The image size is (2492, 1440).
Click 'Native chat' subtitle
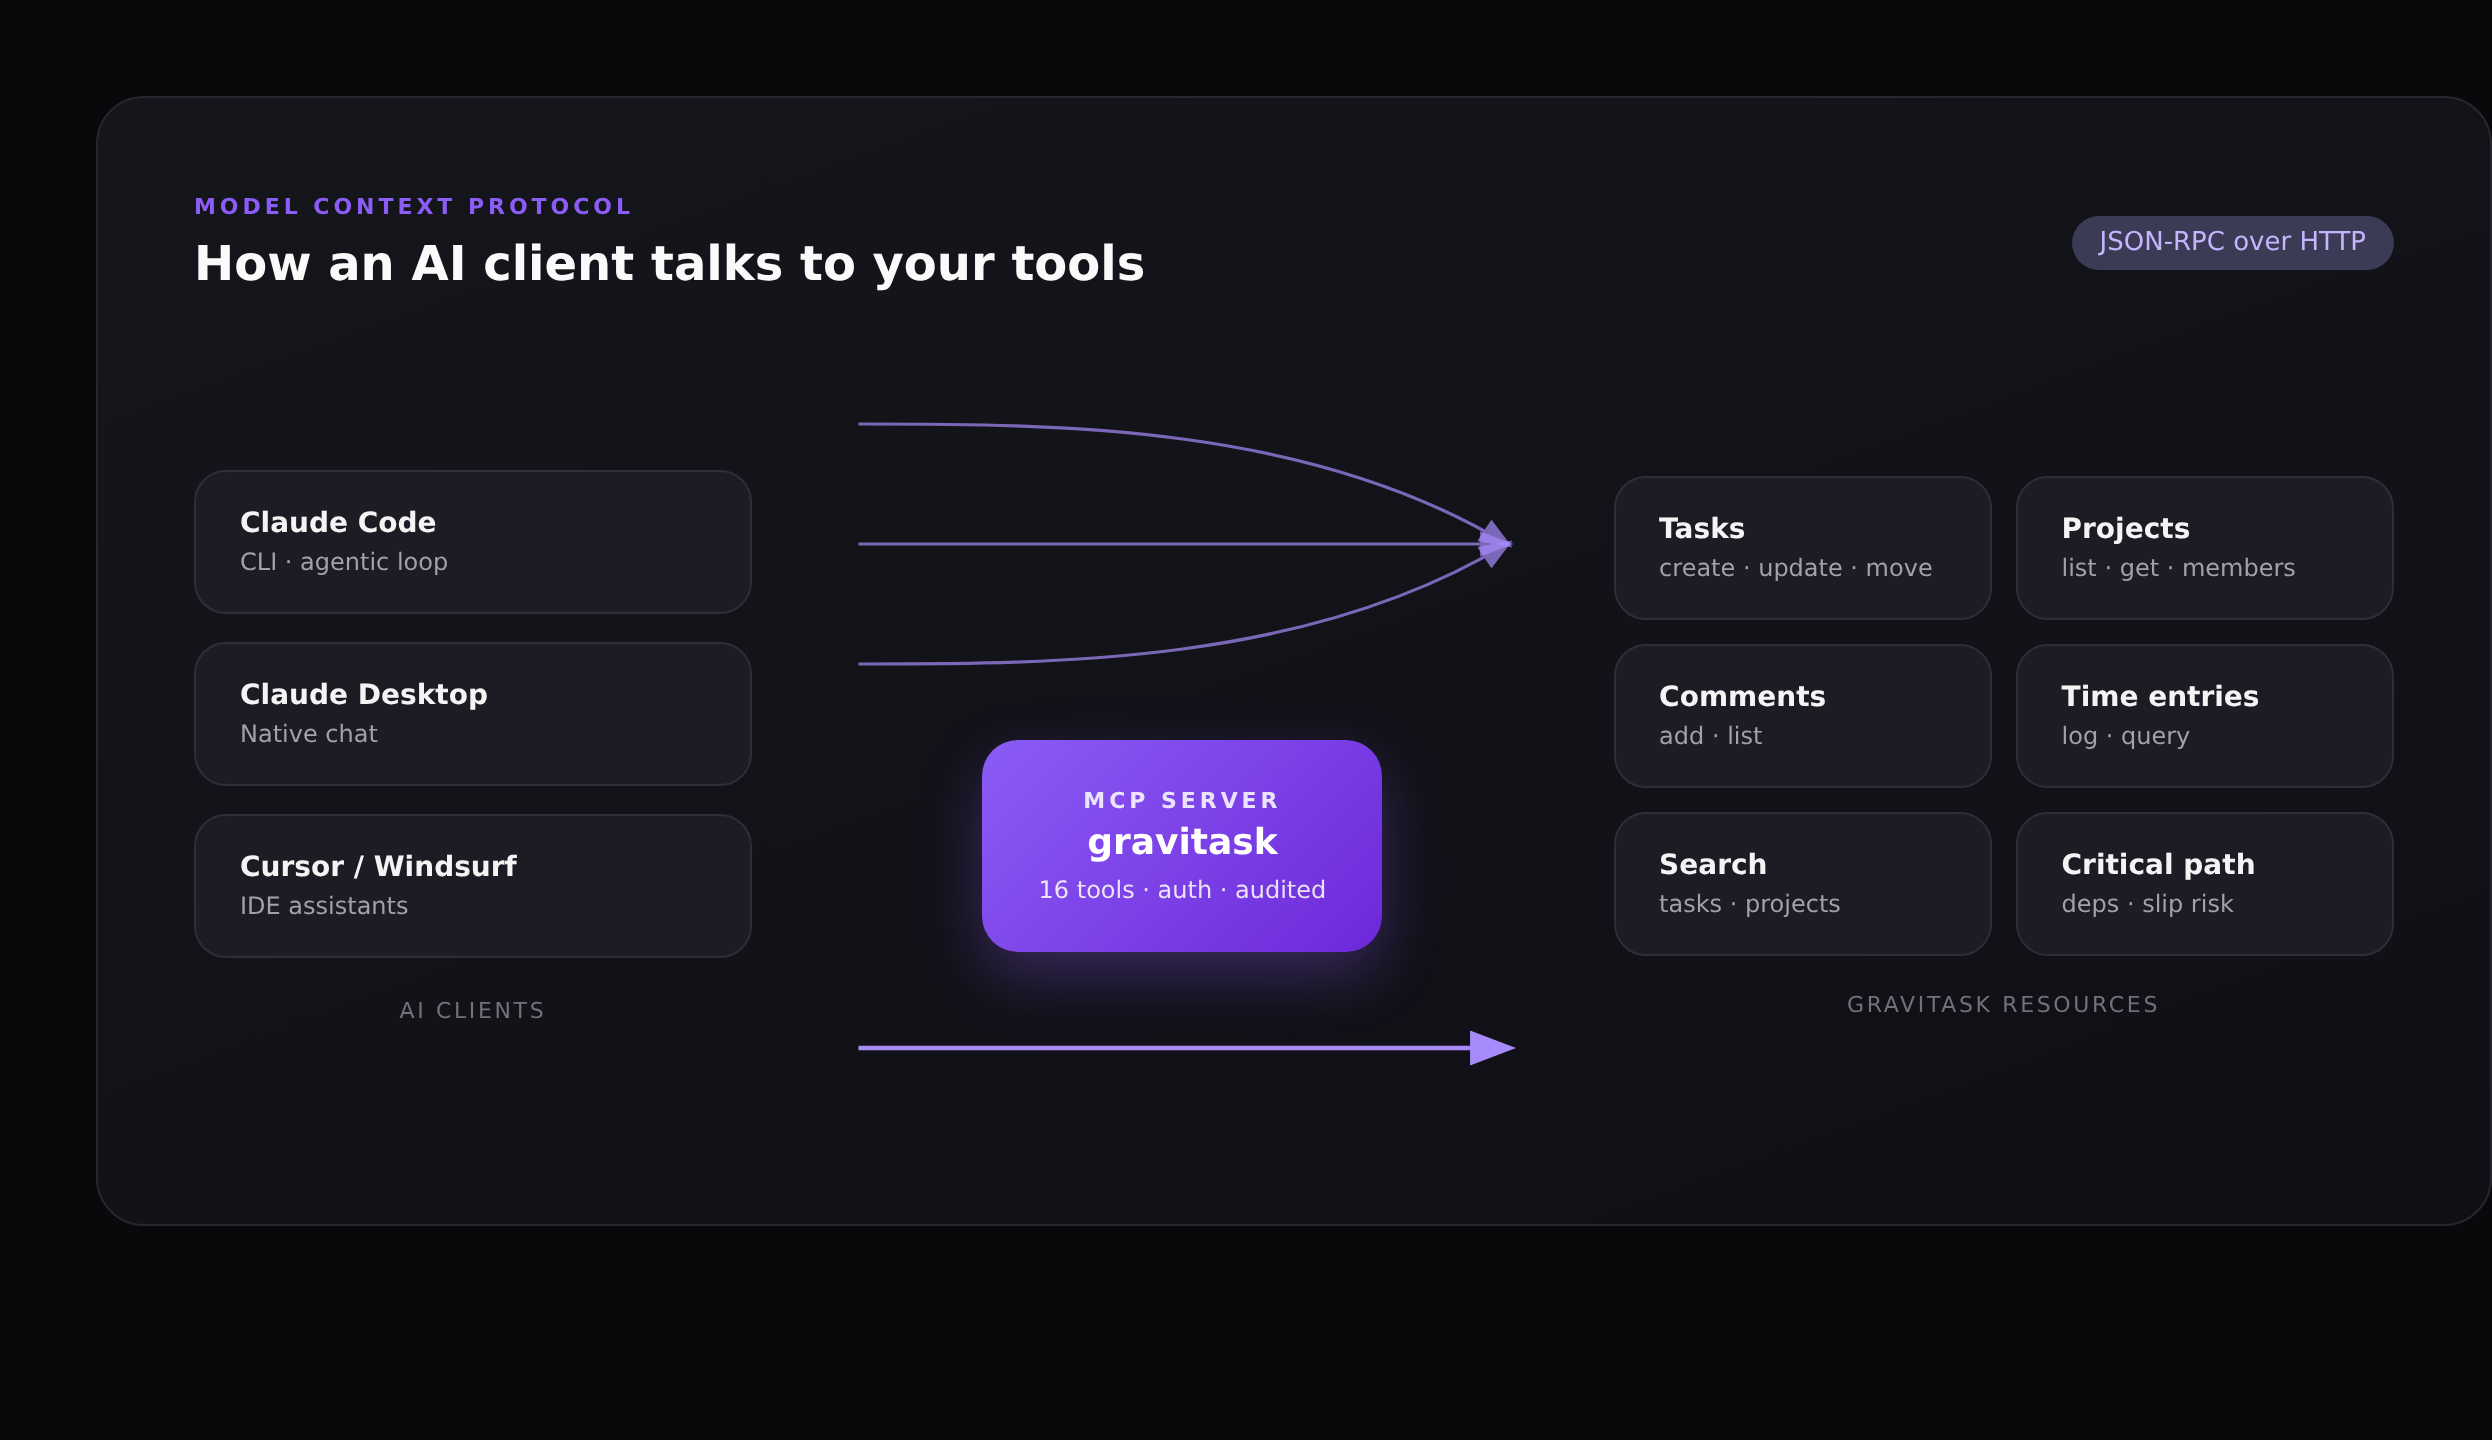pos(309,734)
